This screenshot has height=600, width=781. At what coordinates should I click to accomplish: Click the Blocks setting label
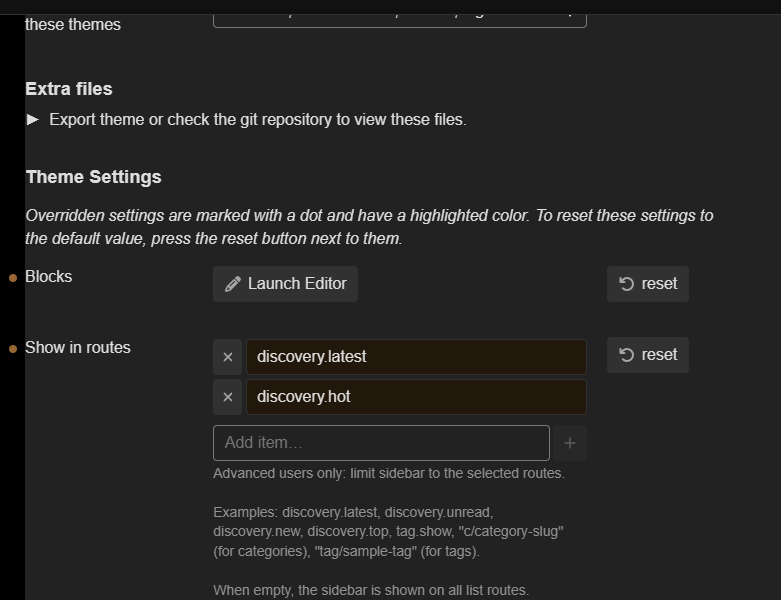[x=49, y=277]
